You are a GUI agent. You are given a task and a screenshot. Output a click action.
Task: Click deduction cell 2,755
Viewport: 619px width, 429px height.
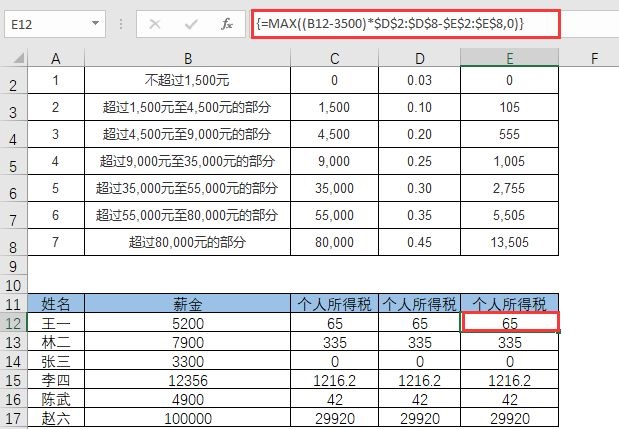click(509, 188)
